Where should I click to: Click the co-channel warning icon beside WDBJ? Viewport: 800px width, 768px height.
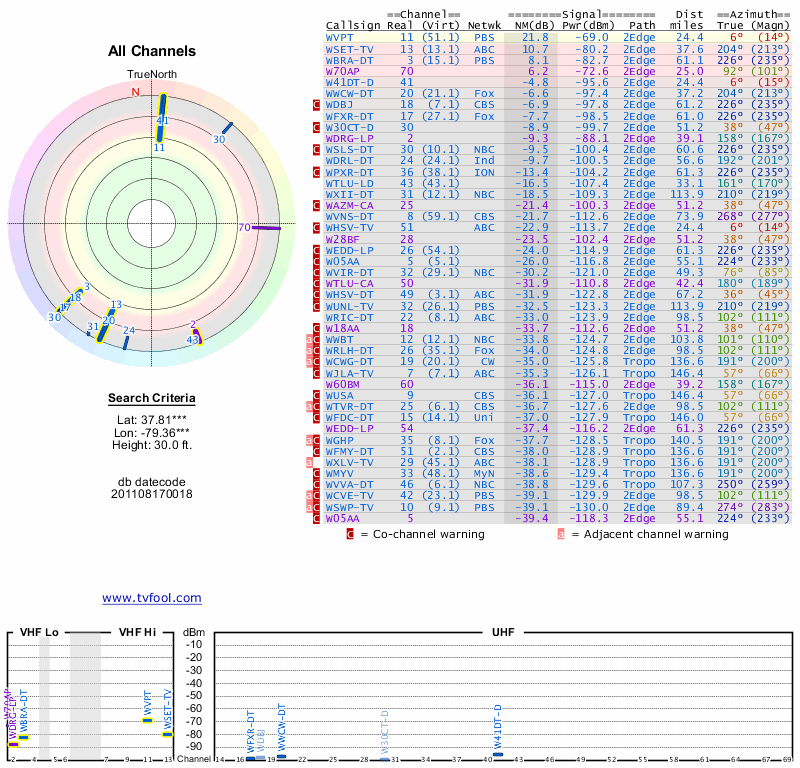tap(317, 104)
